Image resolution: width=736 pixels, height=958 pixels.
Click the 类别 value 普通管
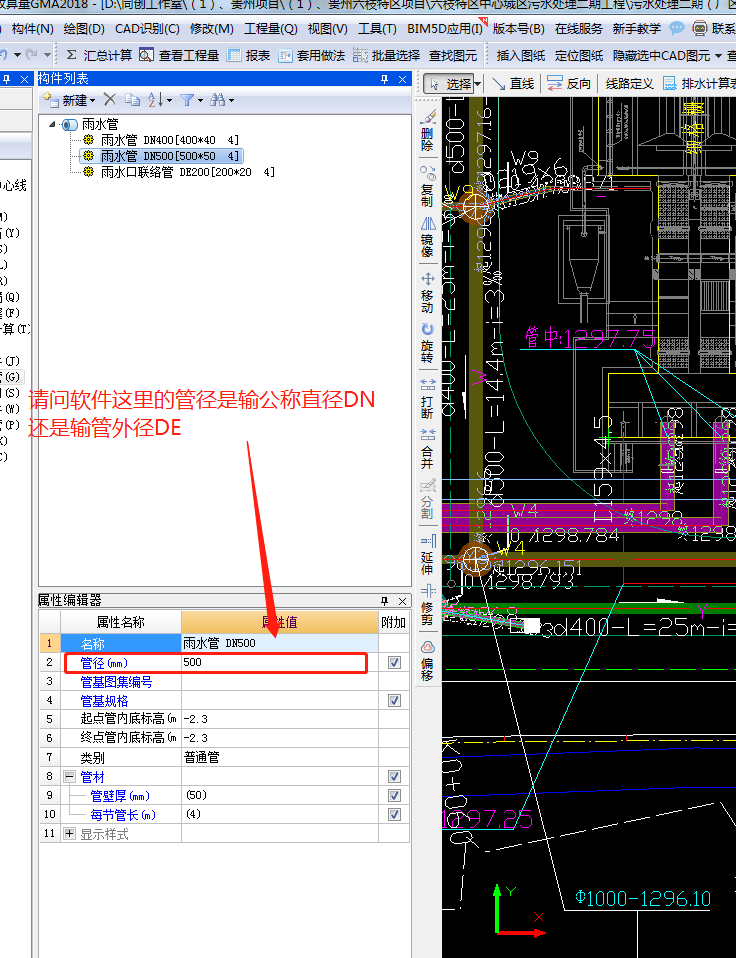point(280,757)
